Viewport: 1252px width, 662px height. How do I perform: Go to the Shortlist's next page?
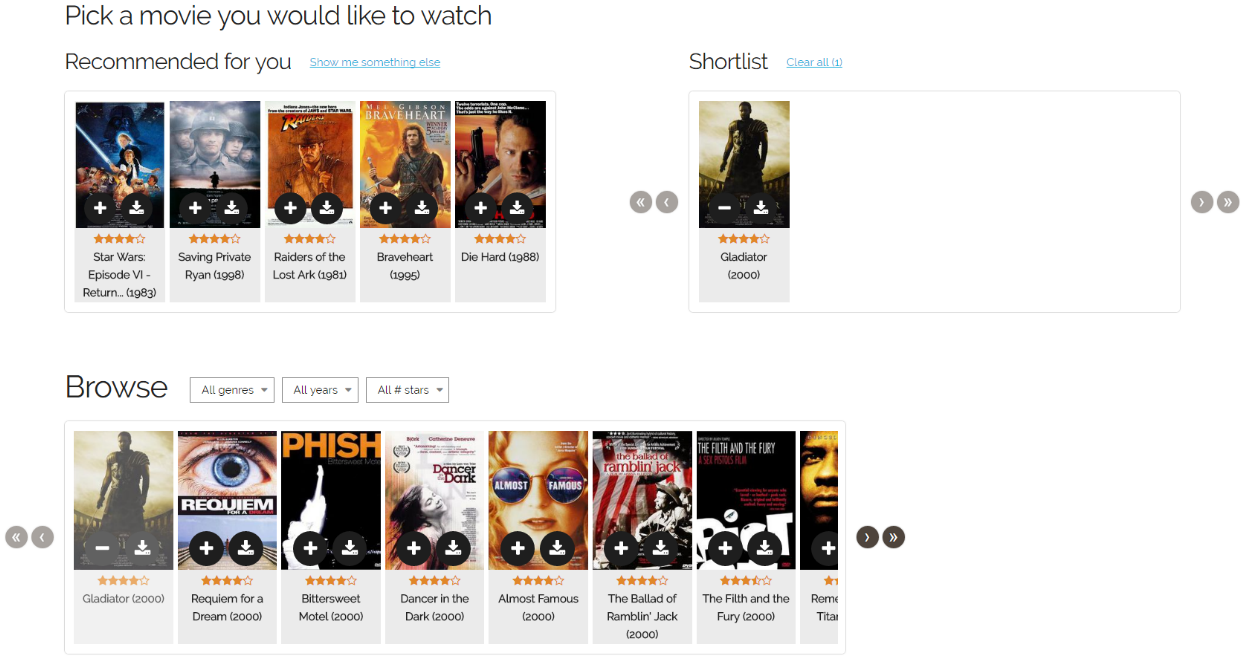tap(1202, 202)
